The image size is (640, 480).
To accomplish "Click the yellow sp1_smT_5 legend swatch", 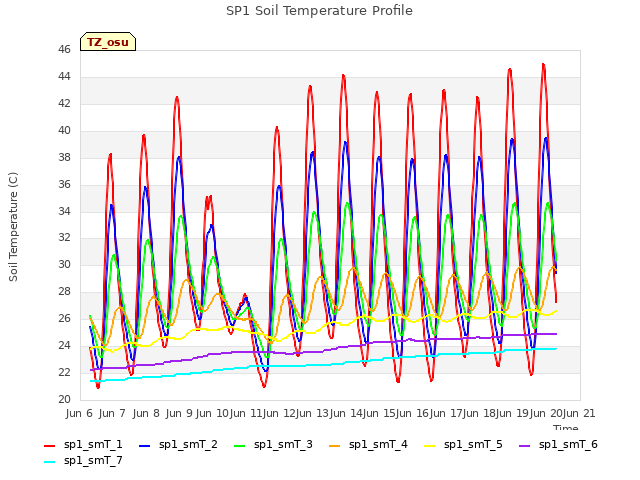I will pyautogui.click(x=429, y=446).
